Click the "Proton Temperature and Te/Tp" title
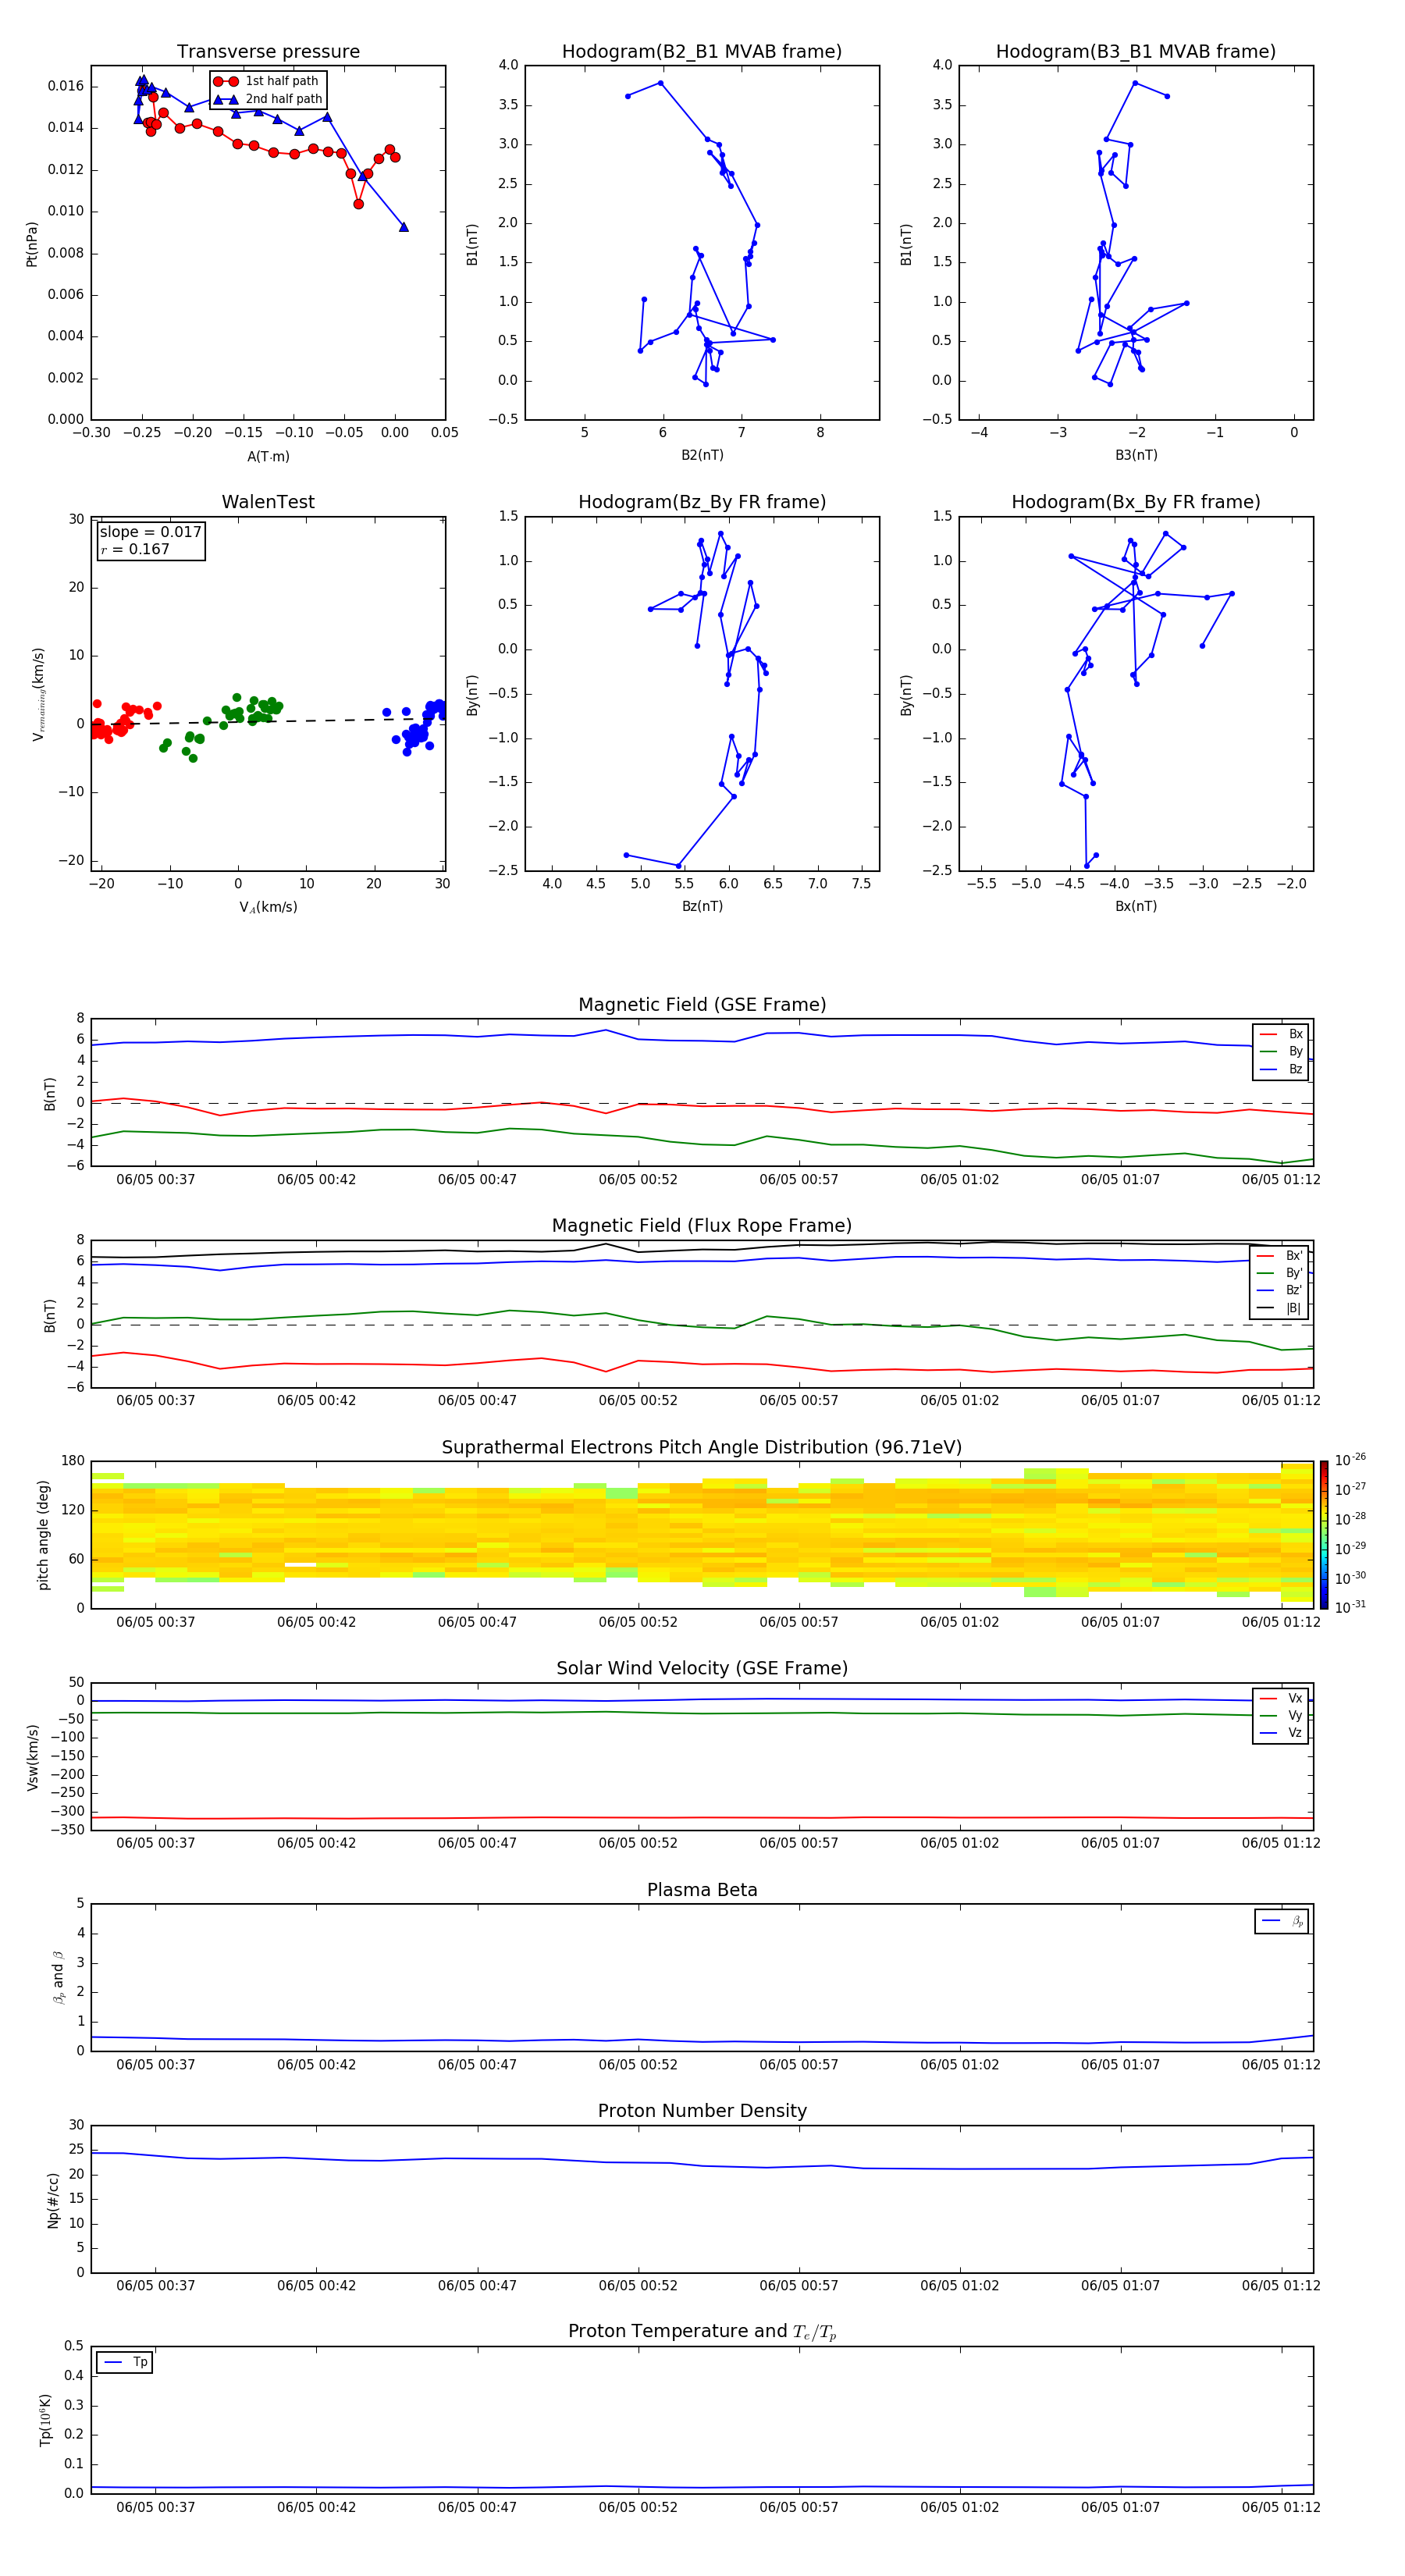 click(702, 2332)
